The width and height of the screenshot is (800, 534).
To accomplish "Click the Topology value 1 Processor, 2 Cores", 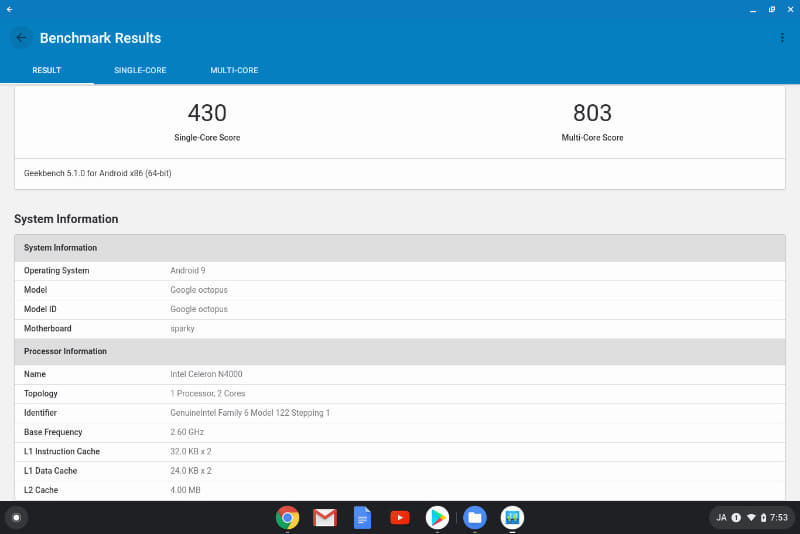I will 208,393.
